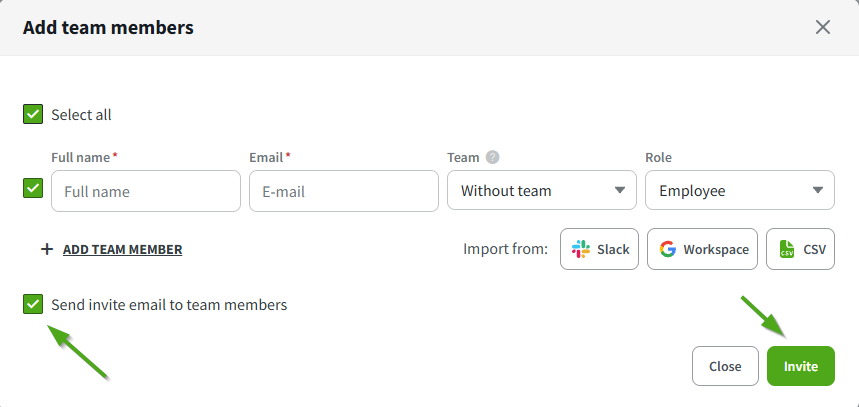Click the Team dropdown arrow
859x407 pixels.
619,190
